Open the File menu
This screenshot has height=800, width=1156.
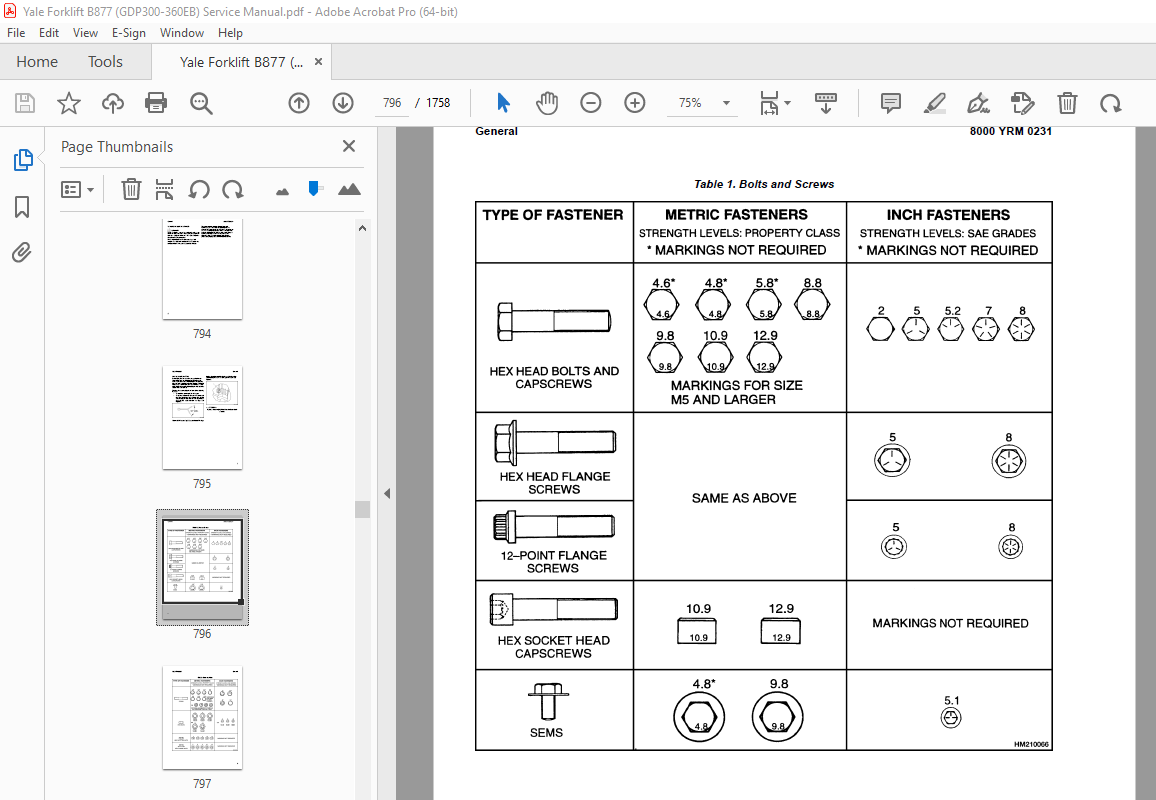(x=16, y=32)
